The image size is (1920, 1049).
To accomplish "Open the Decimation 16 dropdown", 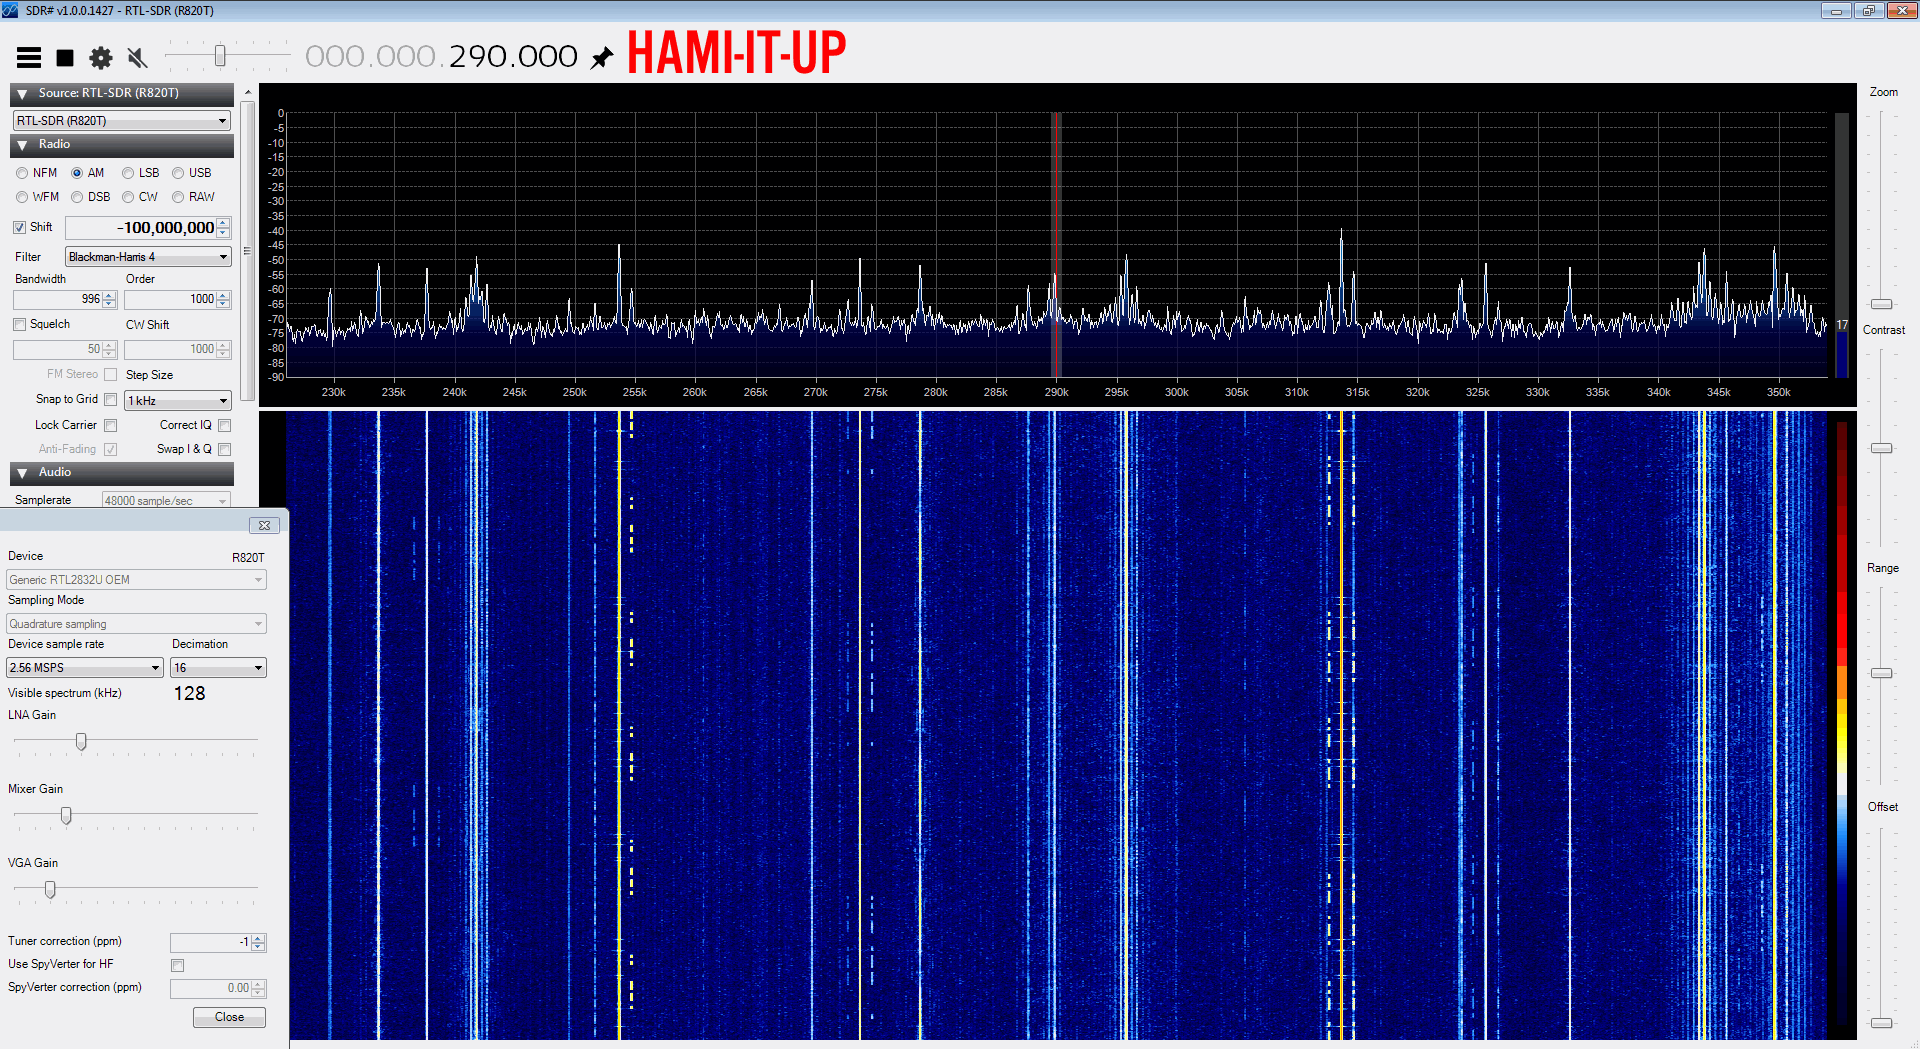I will tap(218, 667).
